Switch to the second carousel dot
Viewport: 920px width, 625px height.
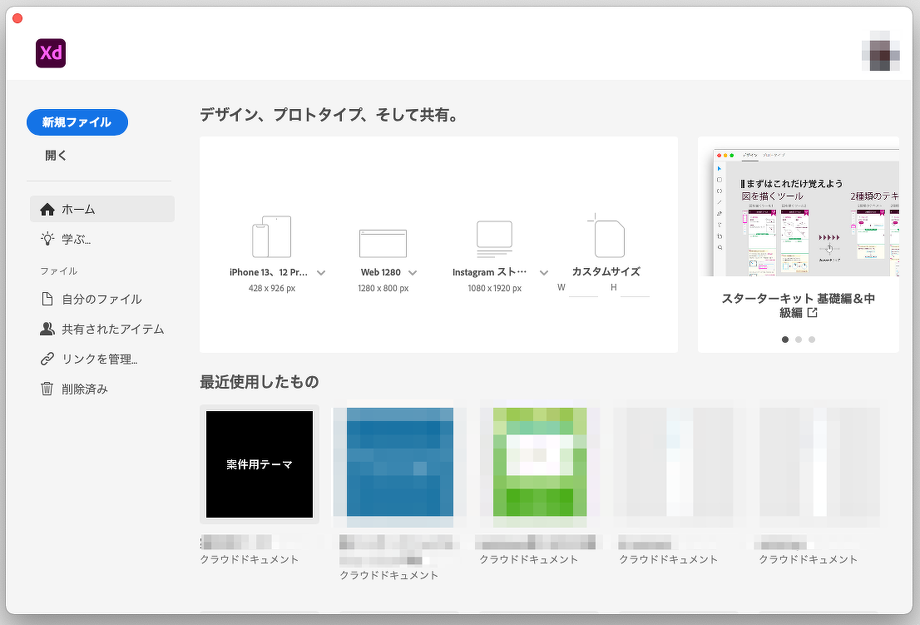(798, 340)
